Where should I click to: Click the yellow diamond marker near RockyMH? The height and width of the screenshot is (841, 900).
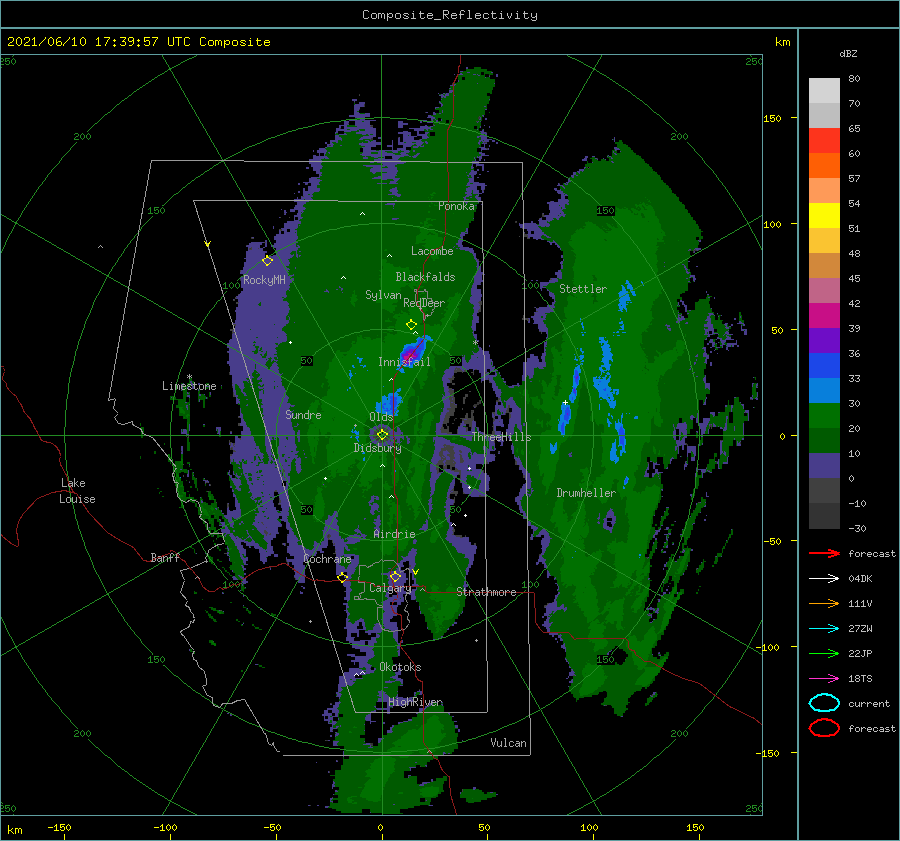(267, 261)
